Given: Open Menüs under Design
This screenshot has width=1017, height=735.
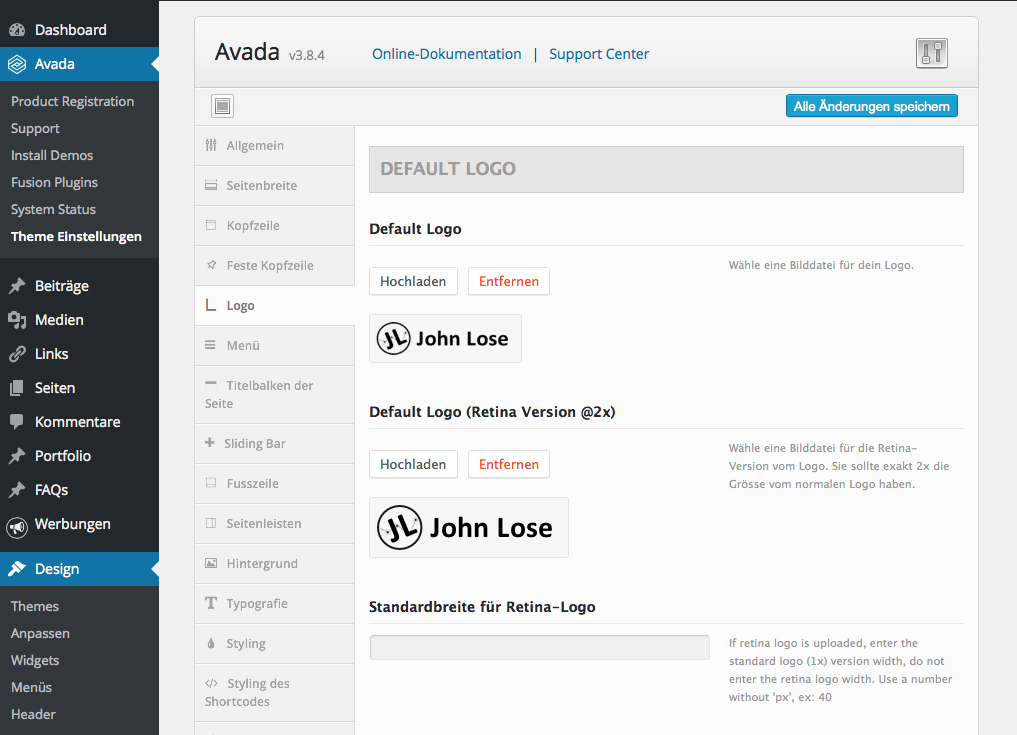Looking at the screenshot, I should tap(31, 688).
